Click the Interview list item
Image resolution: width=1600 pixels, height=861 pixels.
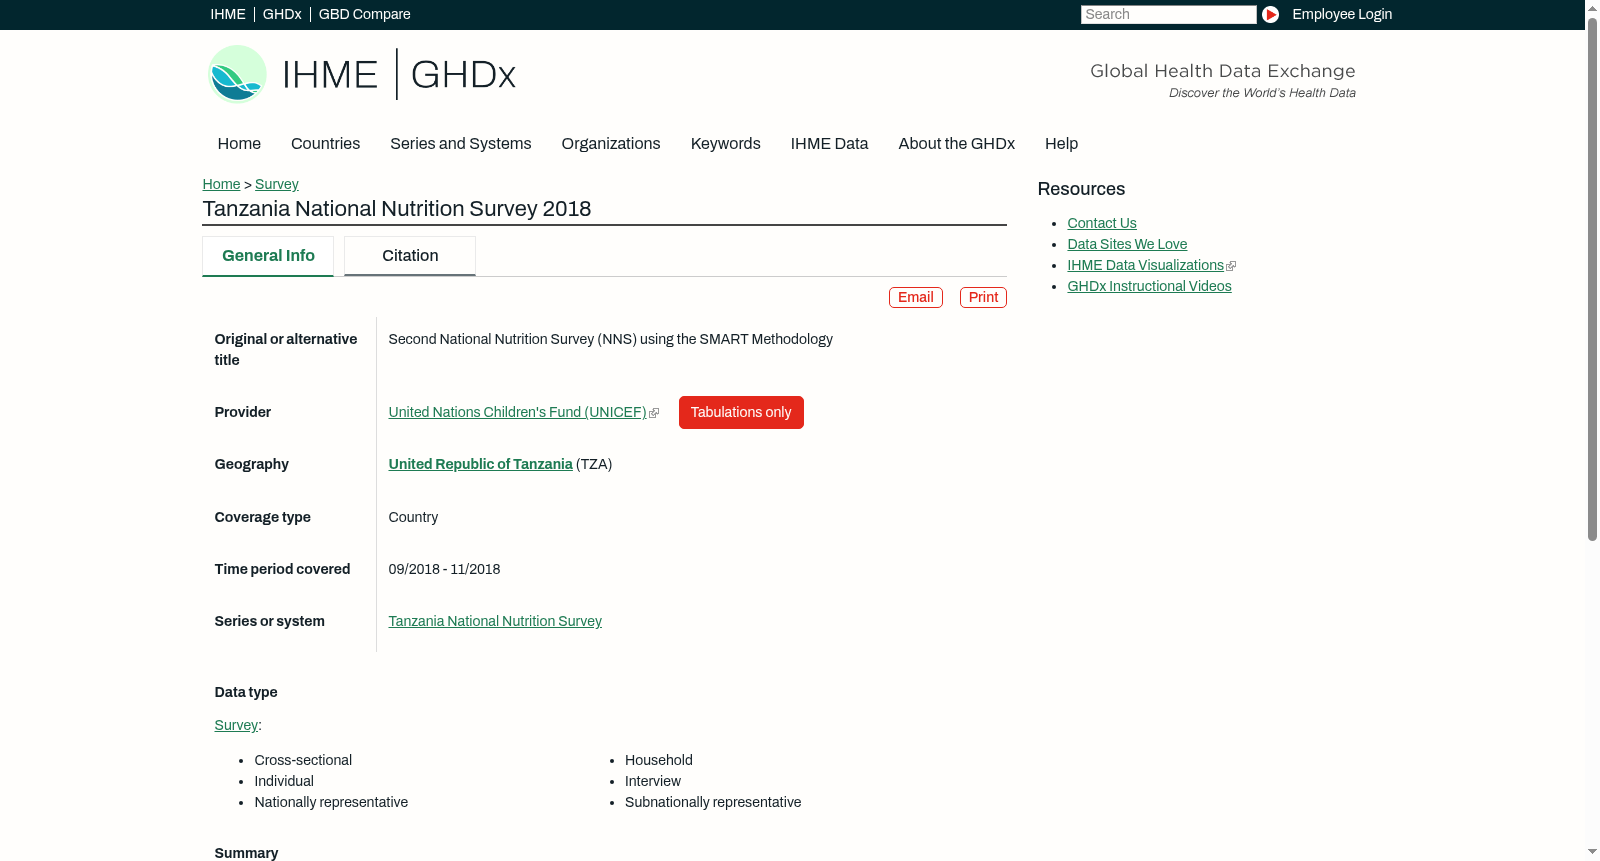coord(653,781)
